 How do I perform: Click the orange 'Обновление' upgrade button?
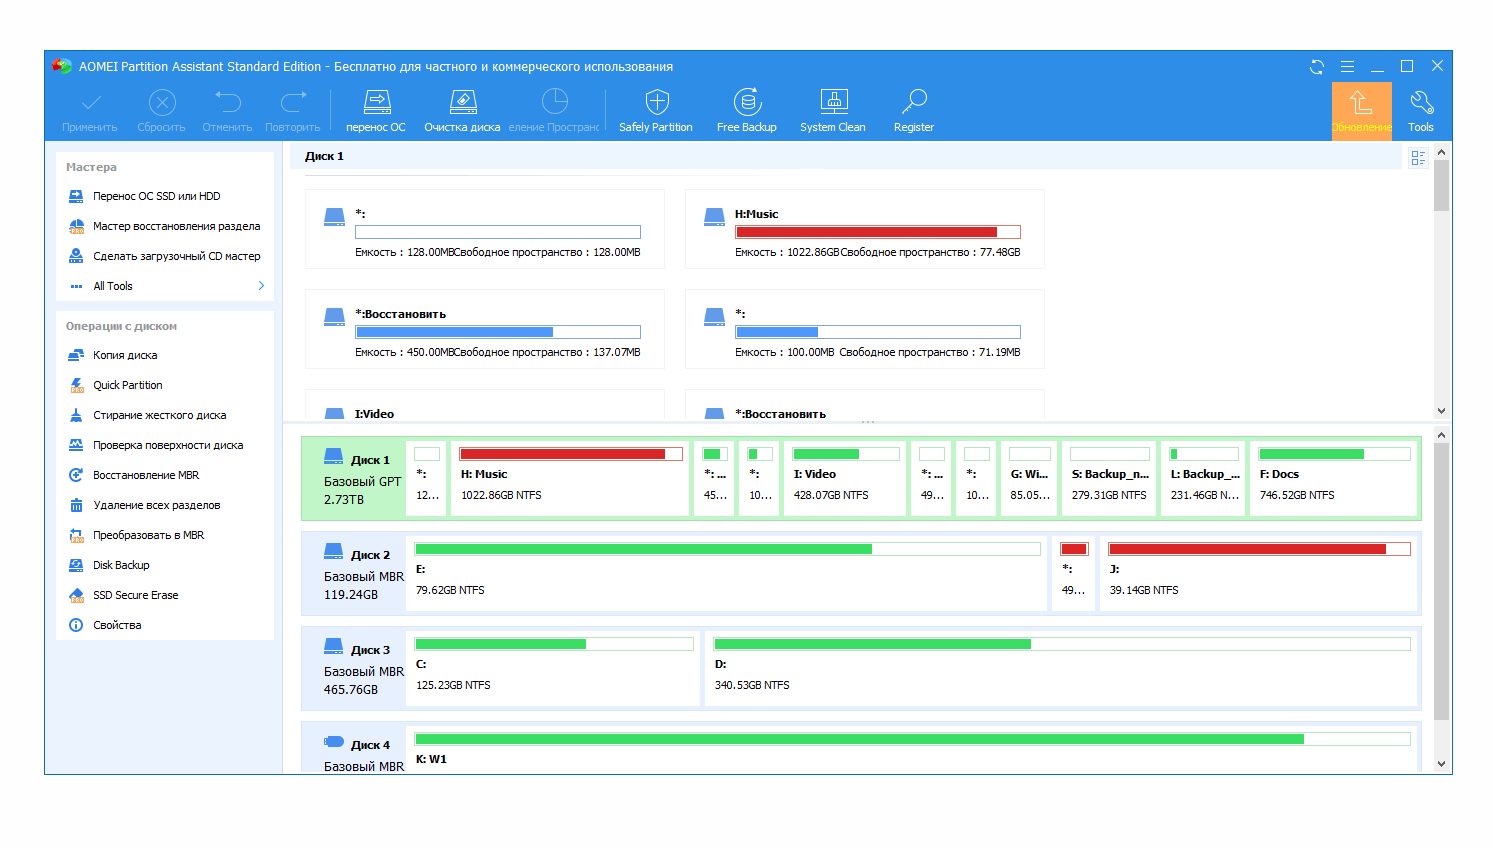point(1361,110)
